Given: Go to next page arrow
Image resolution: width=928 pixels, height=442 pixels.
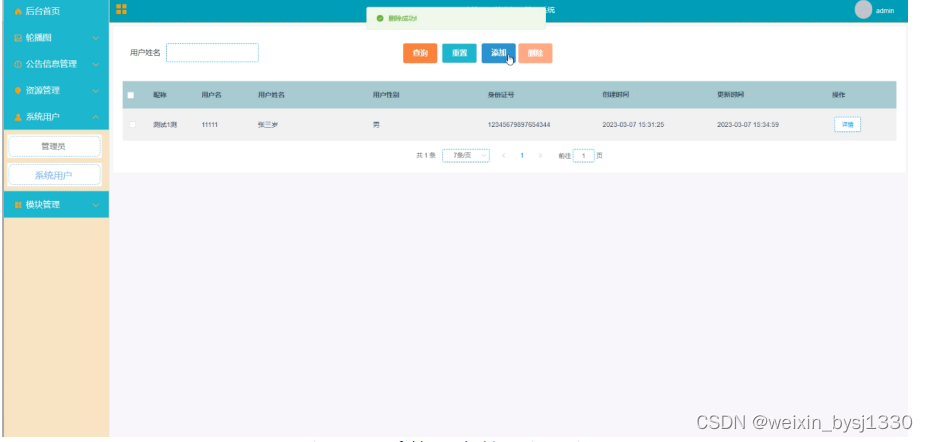Looking at the screenshot, I should coord(540,156).
